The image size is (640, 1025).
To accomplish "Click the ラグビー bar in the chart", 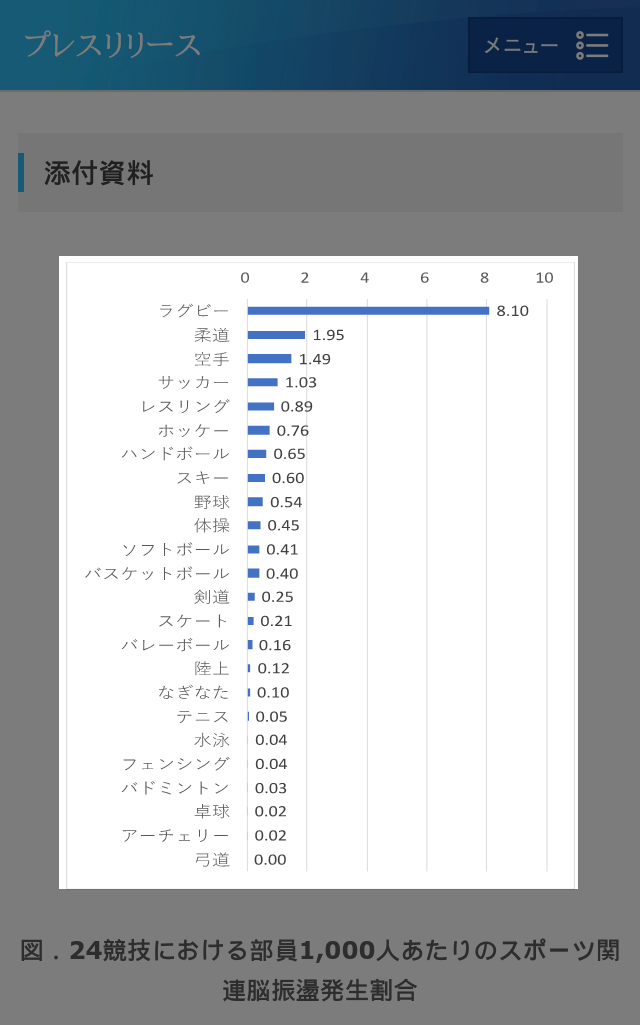I will 368,311.
